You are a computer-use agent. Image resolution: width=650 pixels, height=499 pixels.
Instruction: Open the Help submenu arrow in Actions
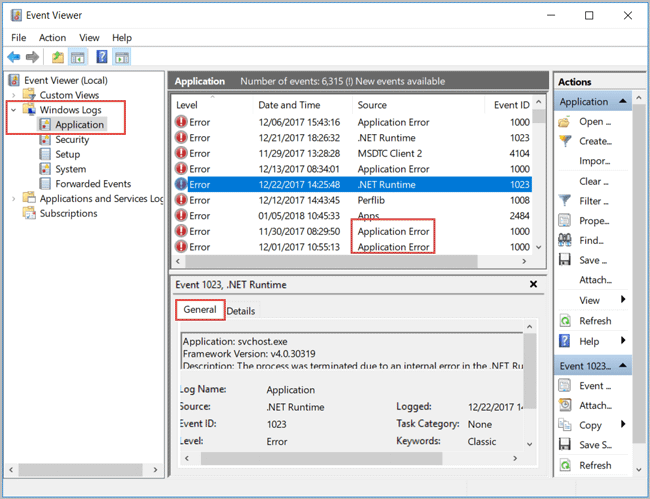623,340
